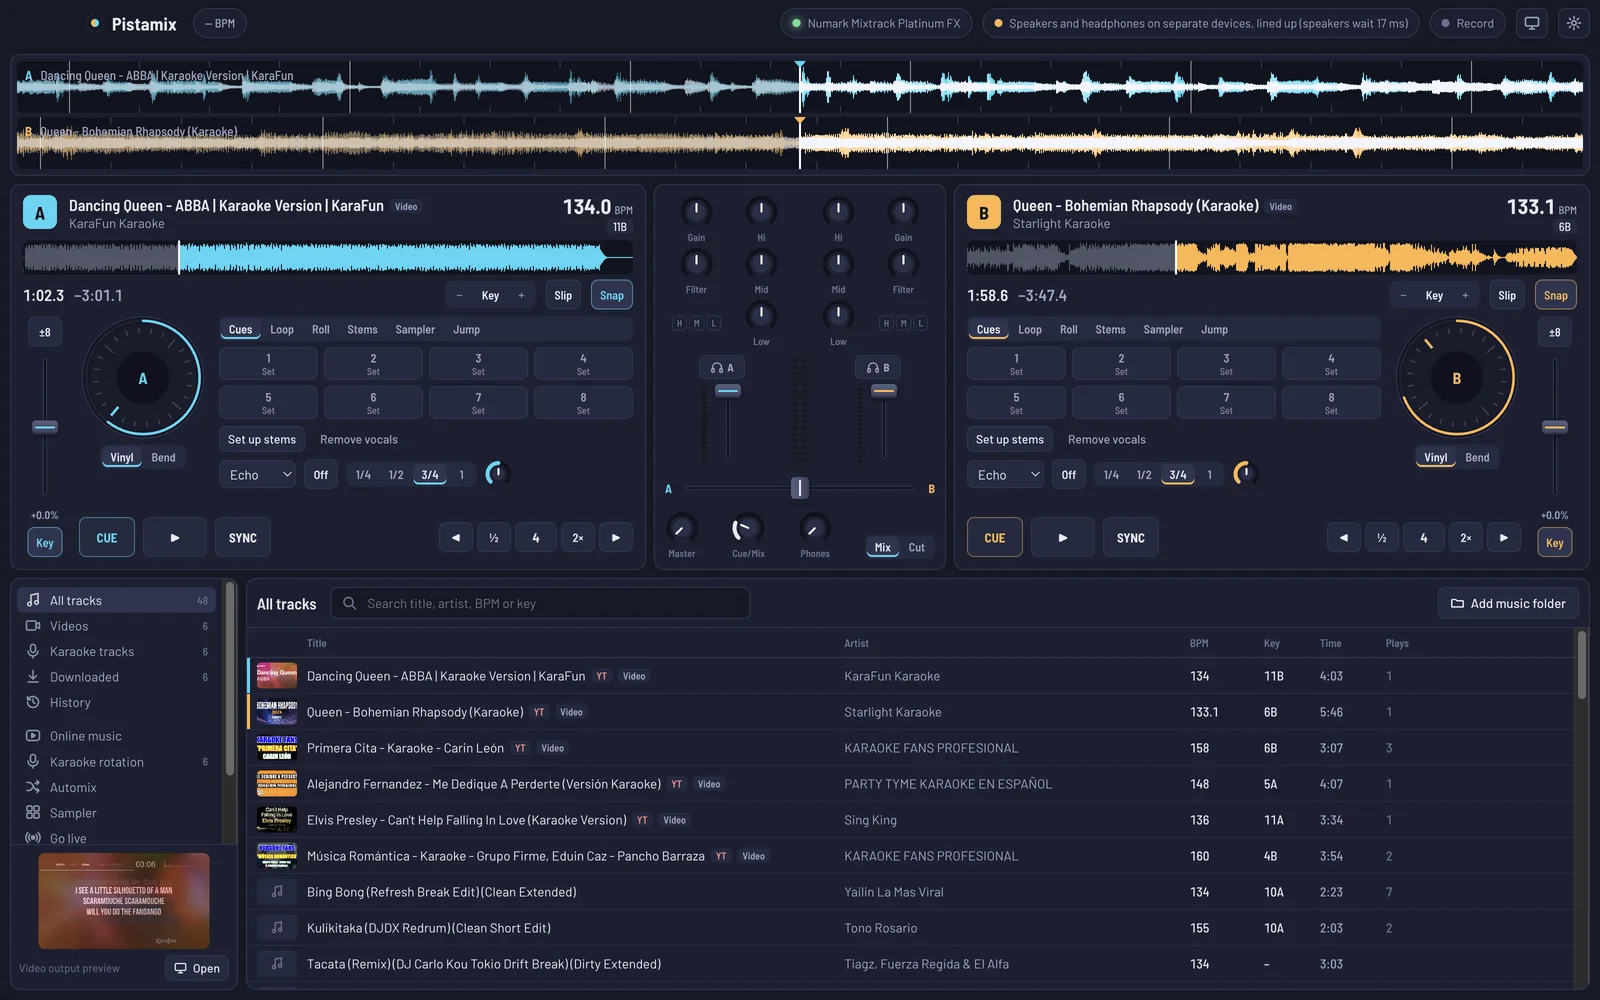This screenshot has height=1000, width=1600.
Task: Open Go live in sidebar
Action: pyautogui.click(x=117, y=838)
